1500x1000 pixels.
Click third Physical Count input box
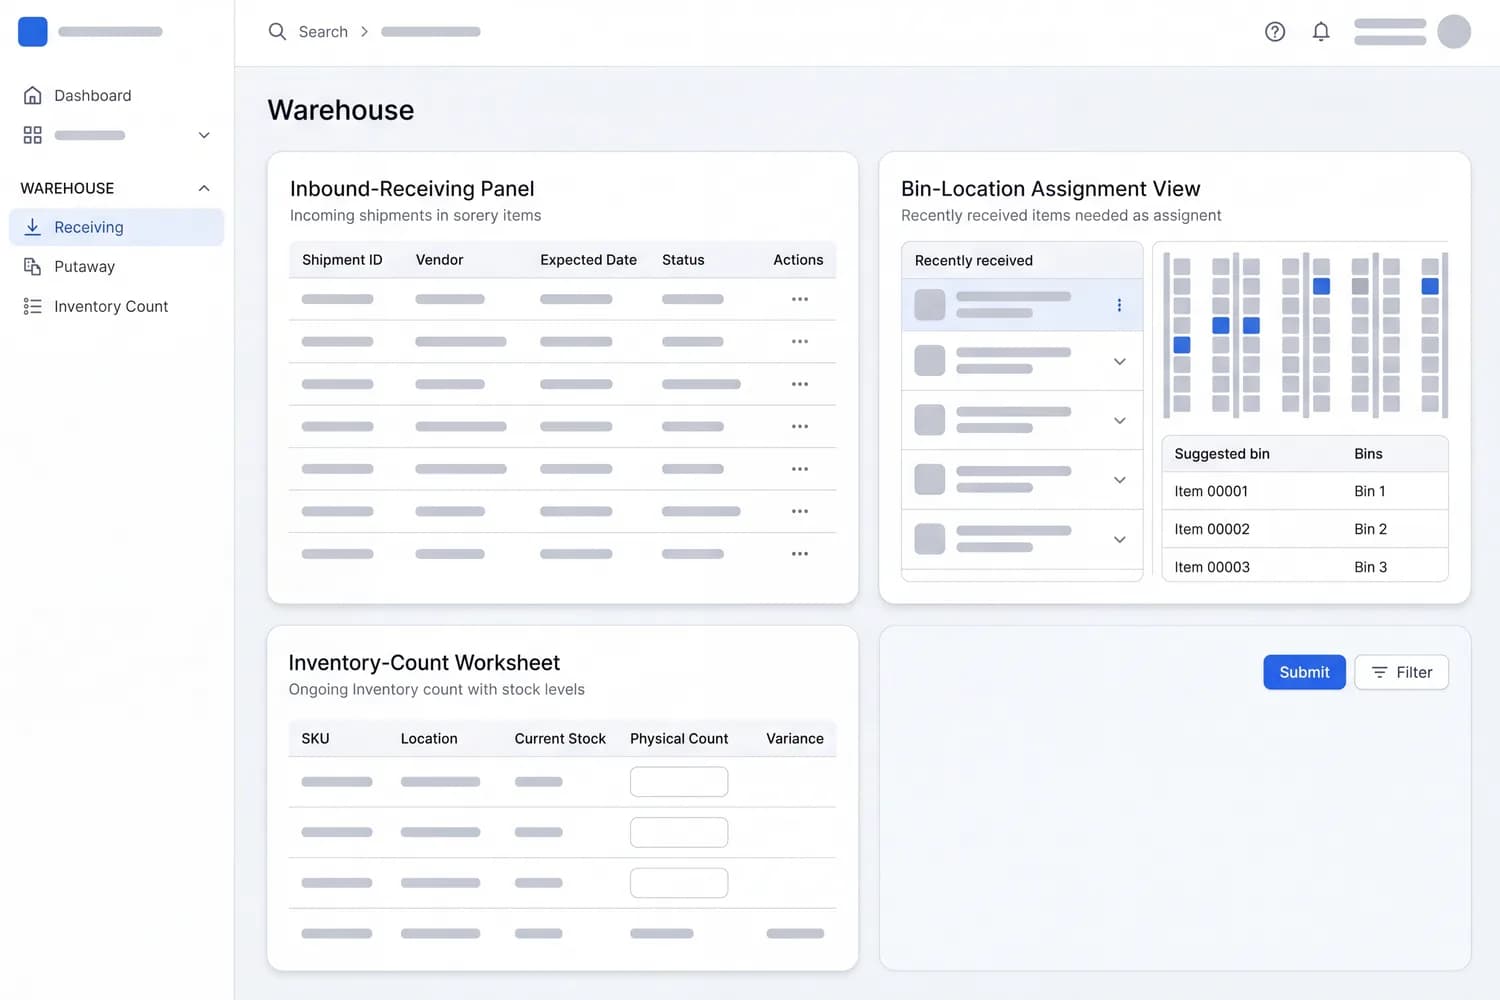click(679, 883)
